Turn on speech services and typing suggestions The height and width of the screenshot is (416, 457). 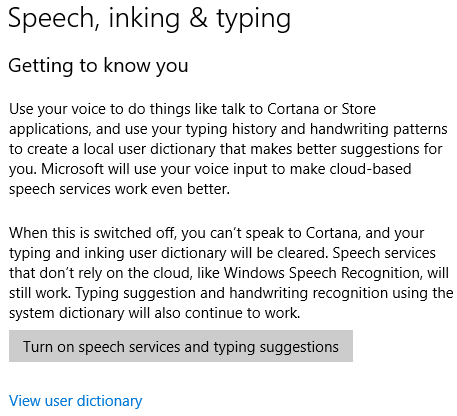(181, 346)
